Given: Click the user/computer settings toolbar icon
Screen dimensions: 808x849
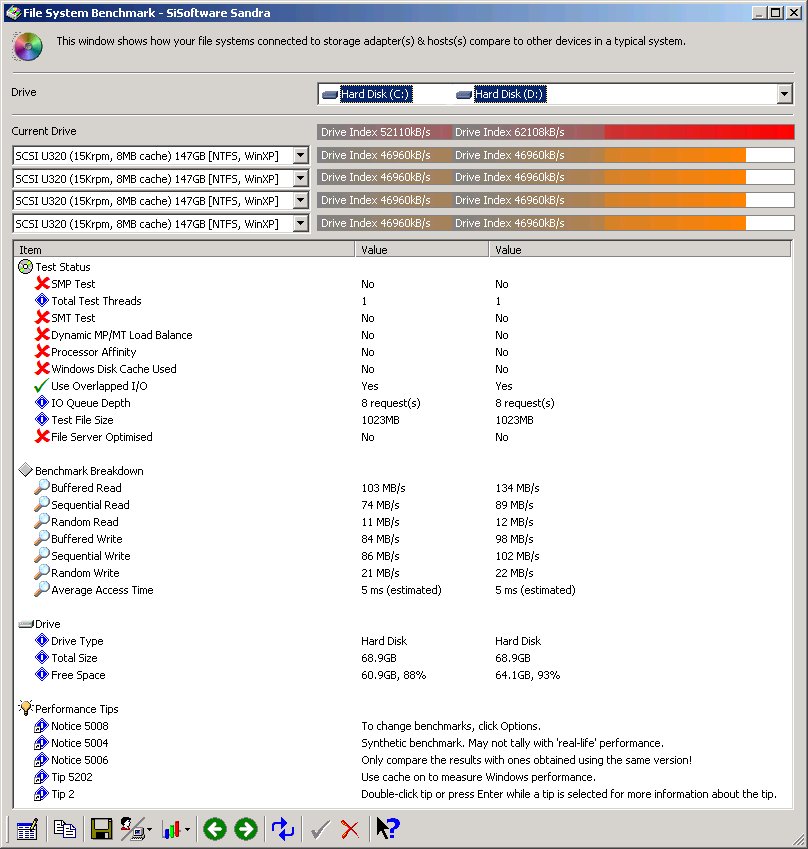Looking at the screenshot, I should pyautogui.click(x=132, y=829).
